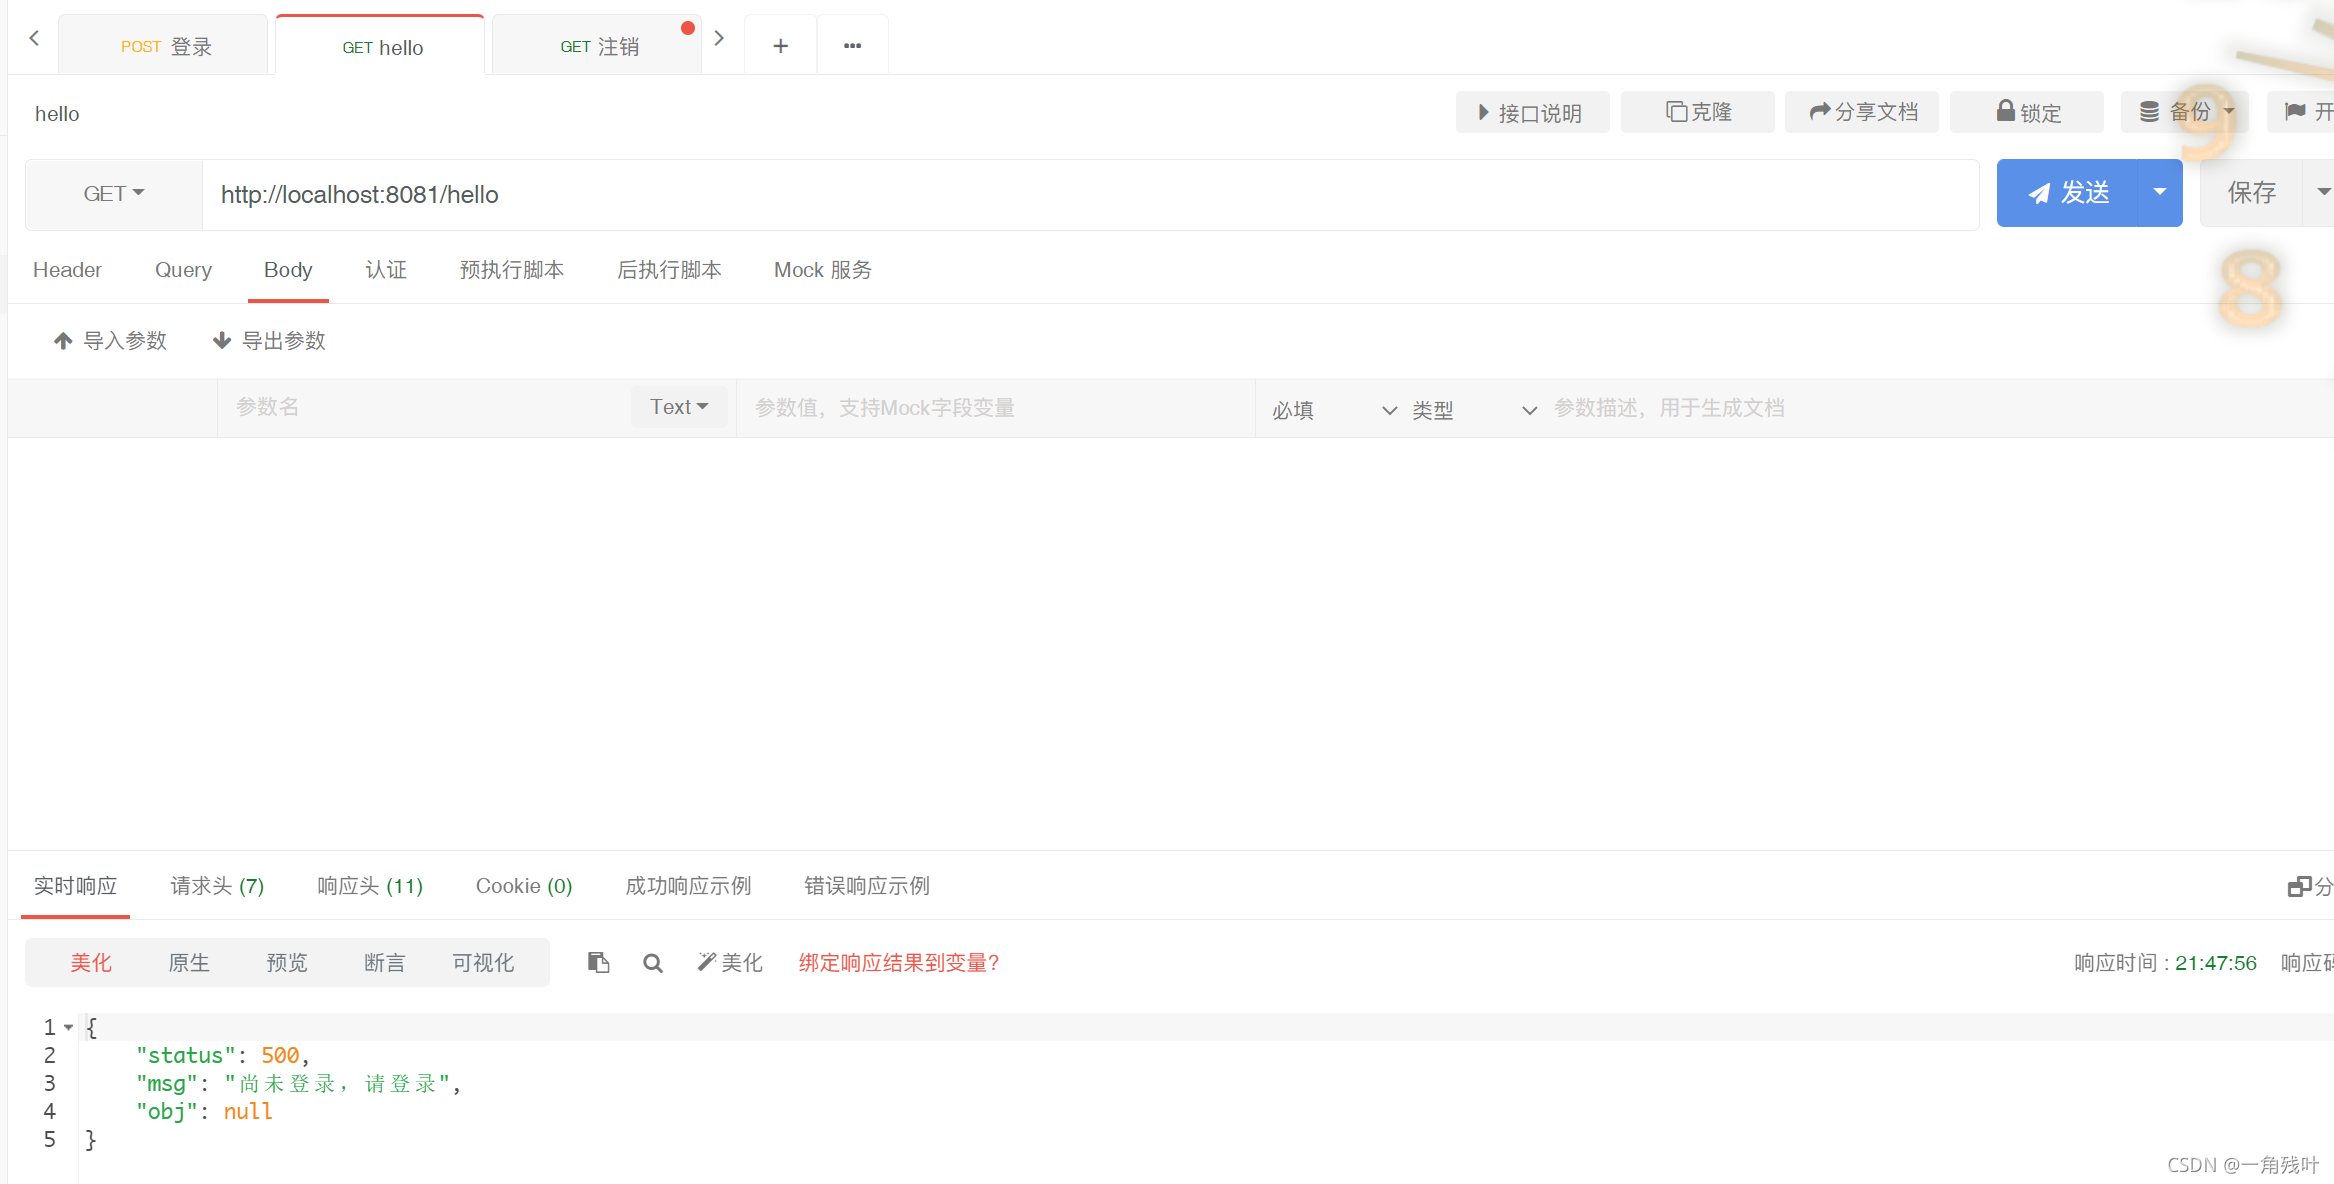Image resolution: width=2334 pixels, height=1184 pixels.
Task: Open the Mock 服务 tab
Action: (822, 269)
